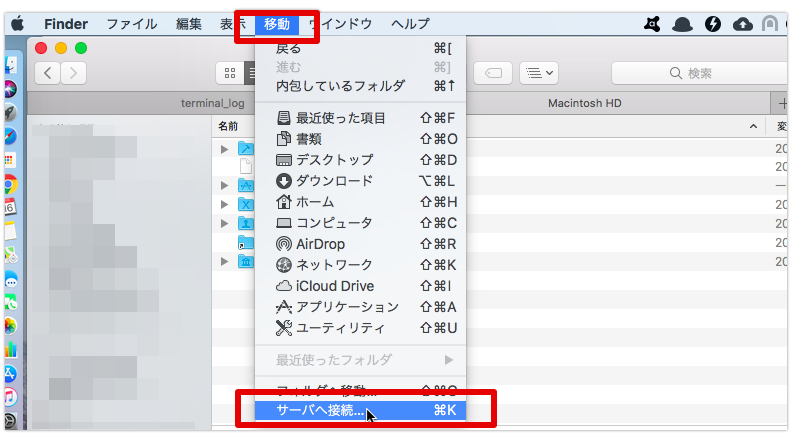Go to 最近使った項目
792x436 pixels.
(x=361, y=118)
